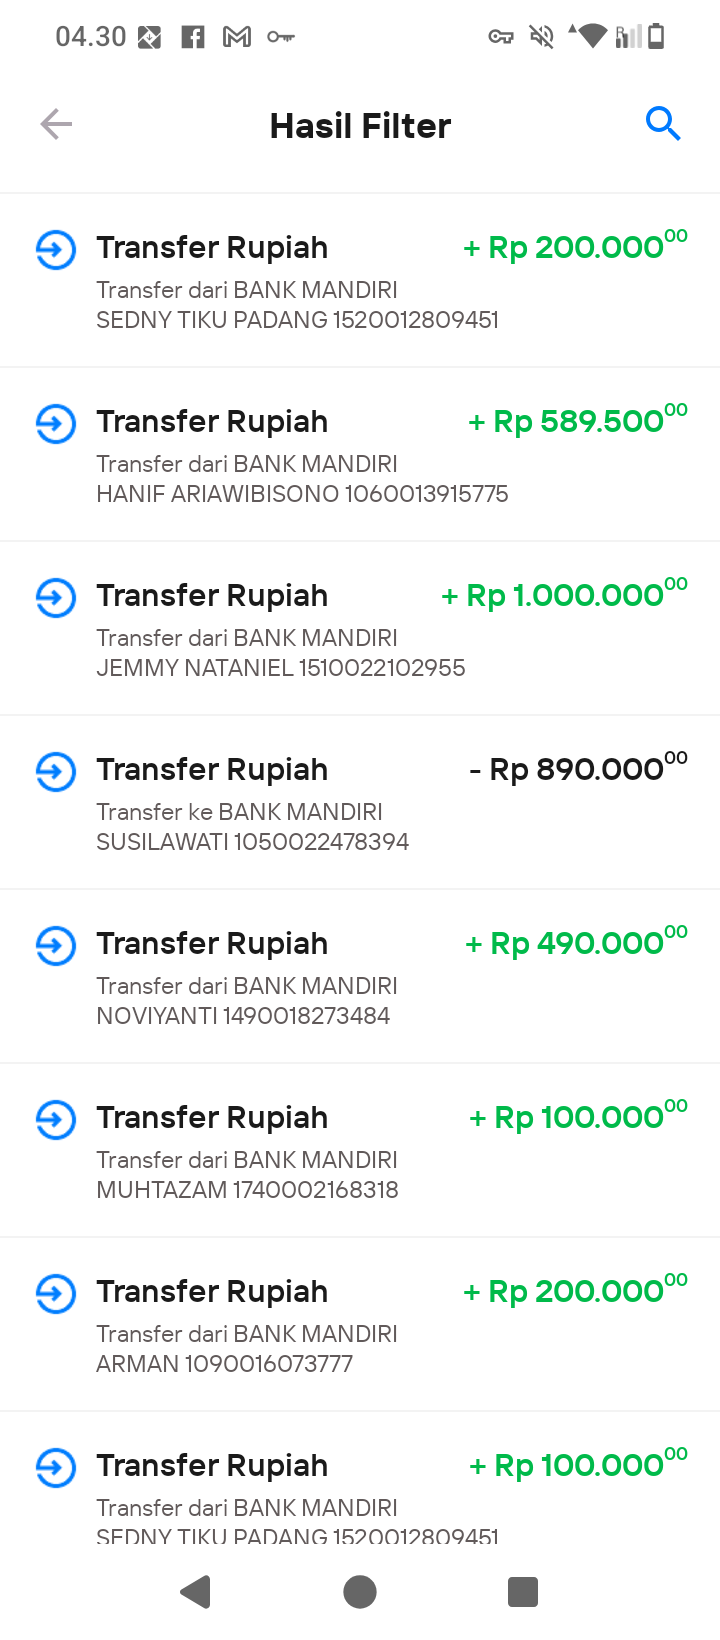This screenshot has height=1640, width=720.
Task: Open the outgoing Rp 890.000 transfer
Action: point(360,803)
